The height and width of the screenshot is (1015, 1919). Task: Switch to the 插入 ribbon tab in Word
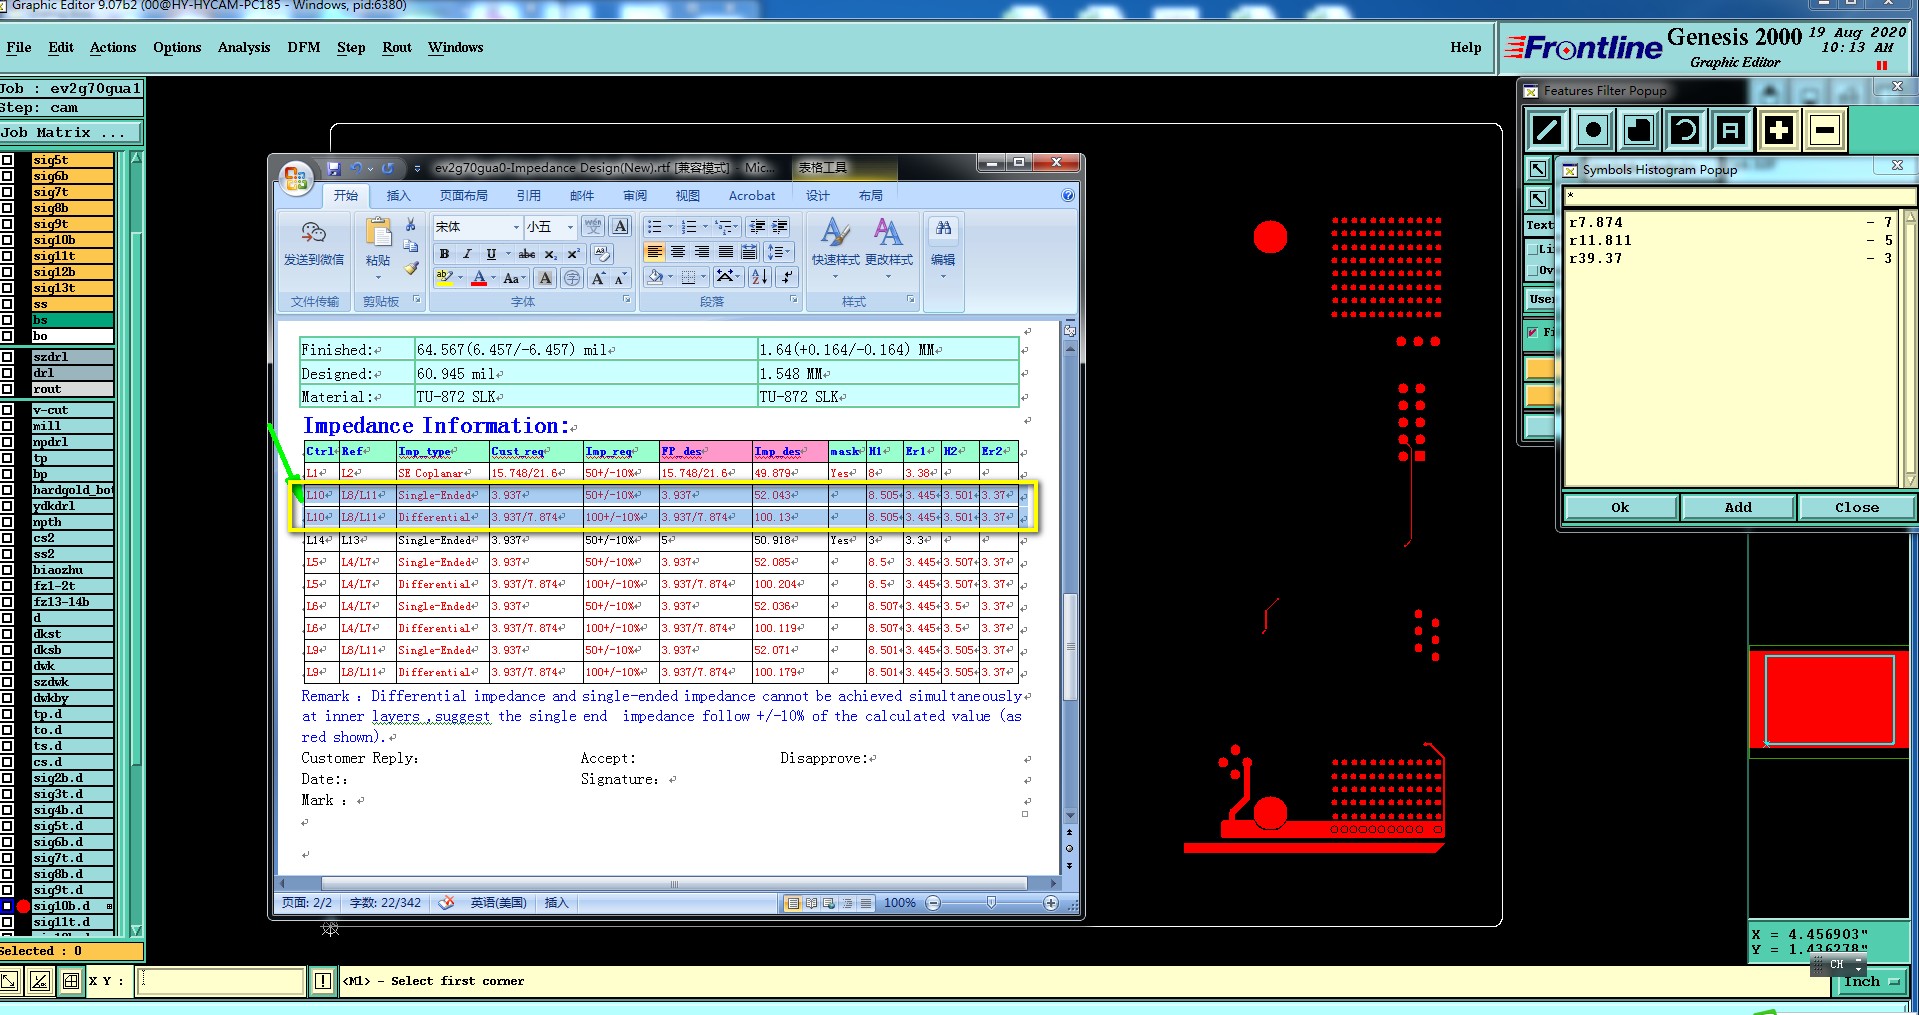pos(399,196)
